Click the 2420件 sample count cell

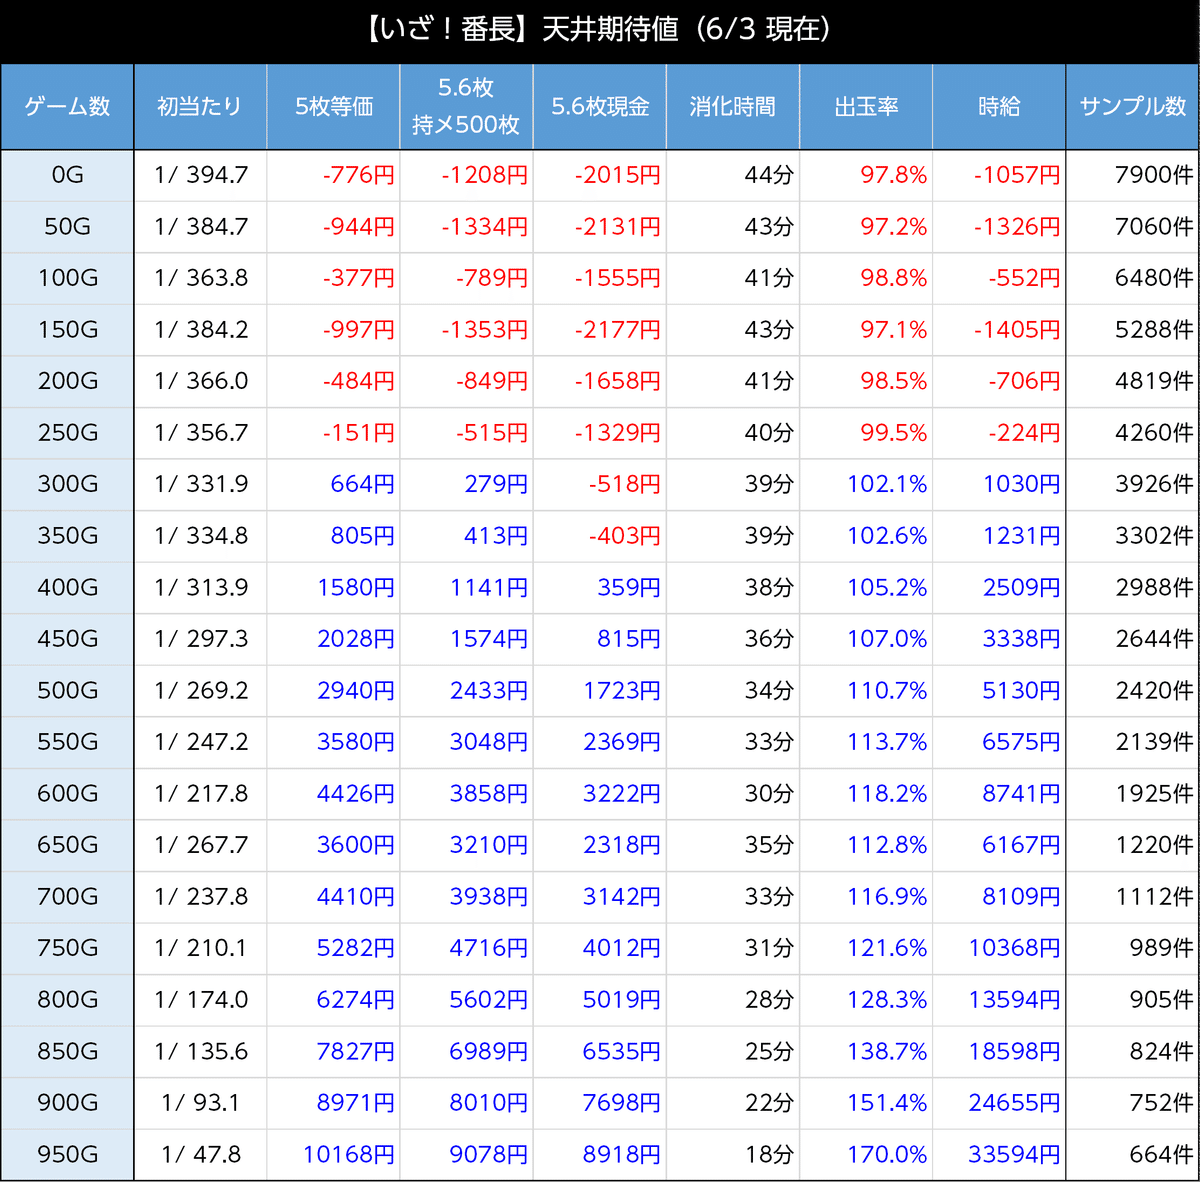(1133, 691)
